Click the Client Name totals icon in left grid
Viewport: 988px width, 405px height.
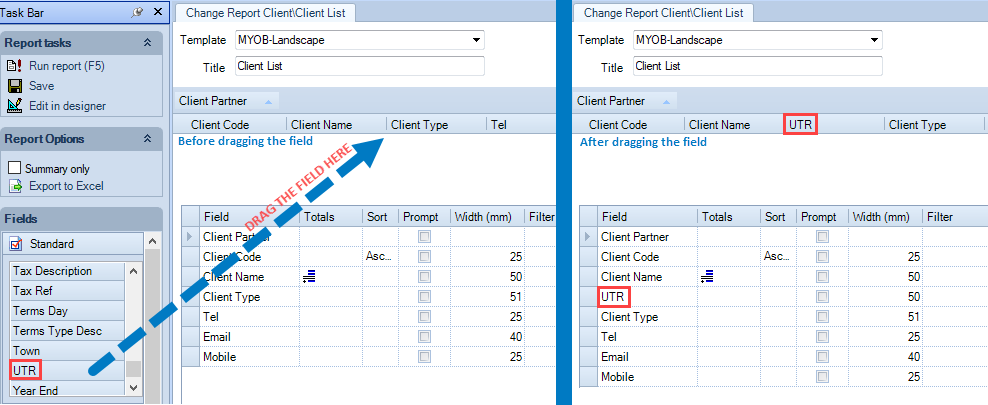pyautogui.click(x=309, y=277)
